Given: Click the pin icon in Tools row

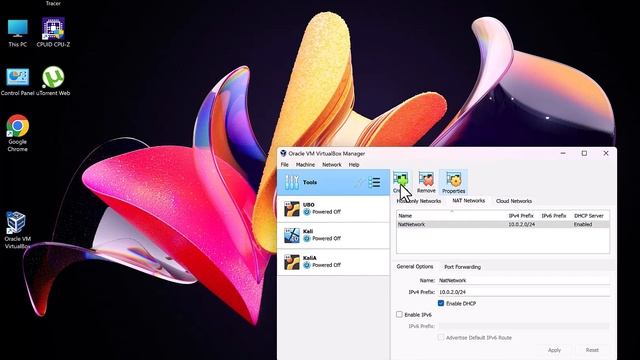Looking at the screenshot, I should click(x=358, y=183).
